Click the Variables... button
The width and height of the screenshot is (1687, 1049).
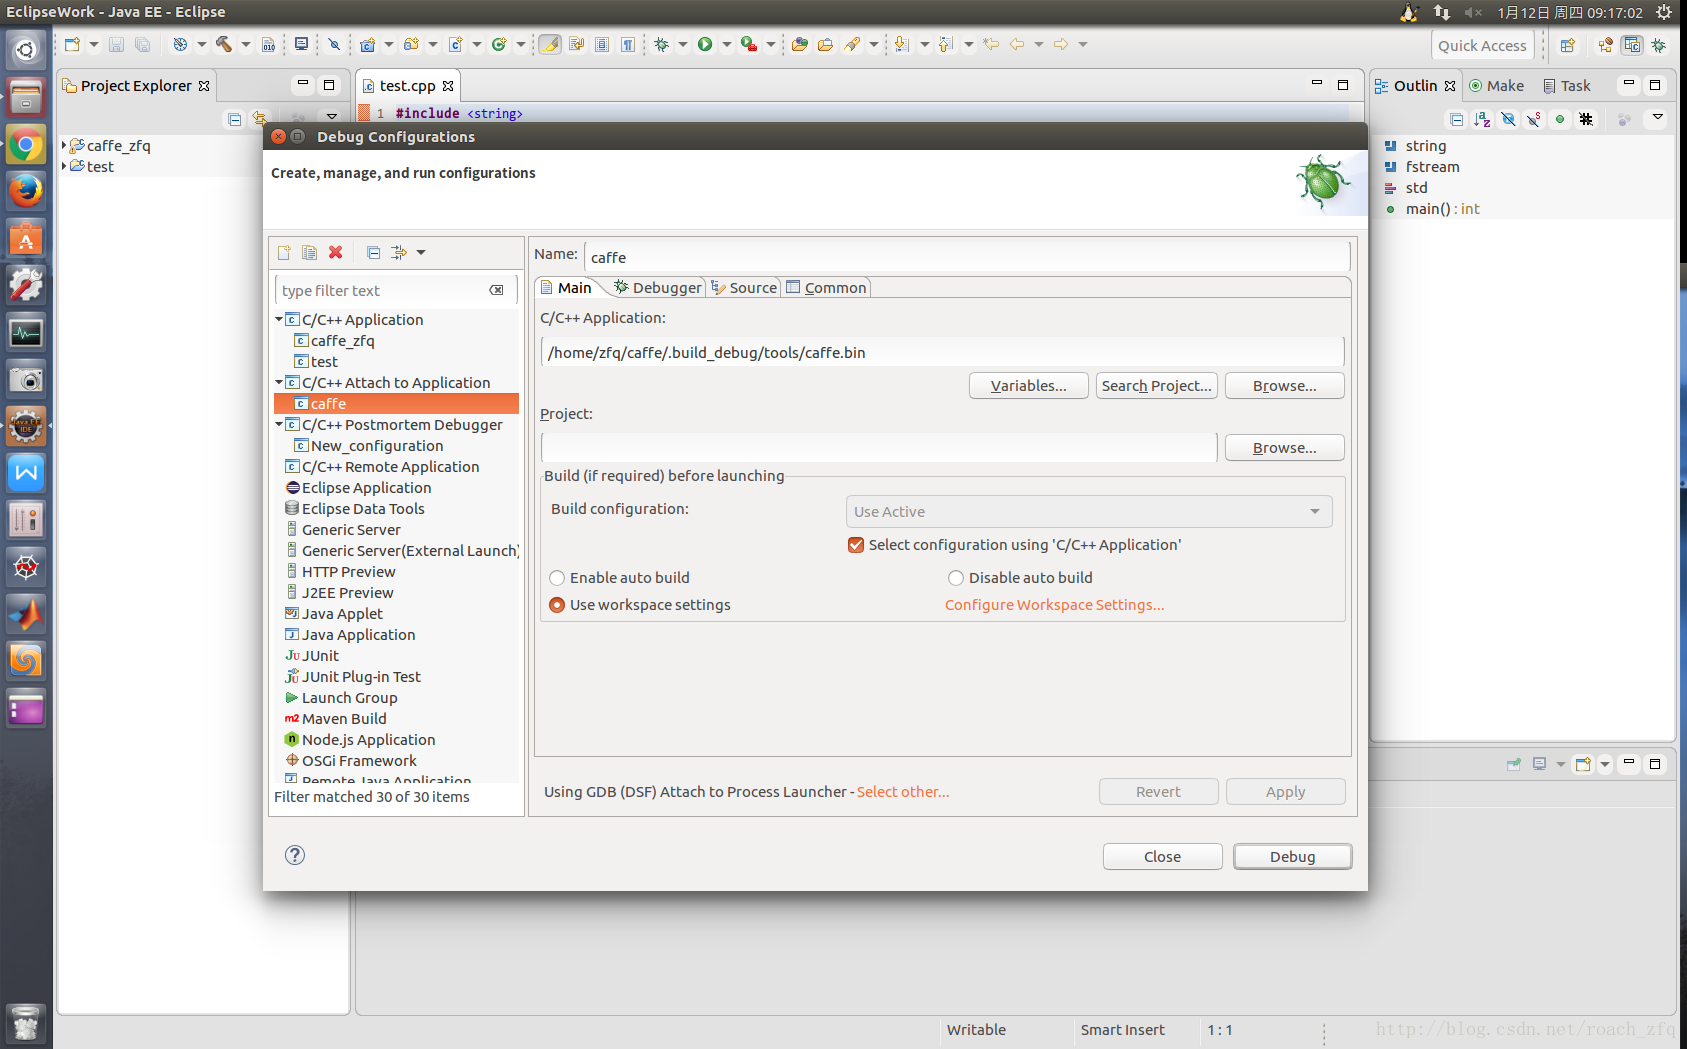[1028, 386]
